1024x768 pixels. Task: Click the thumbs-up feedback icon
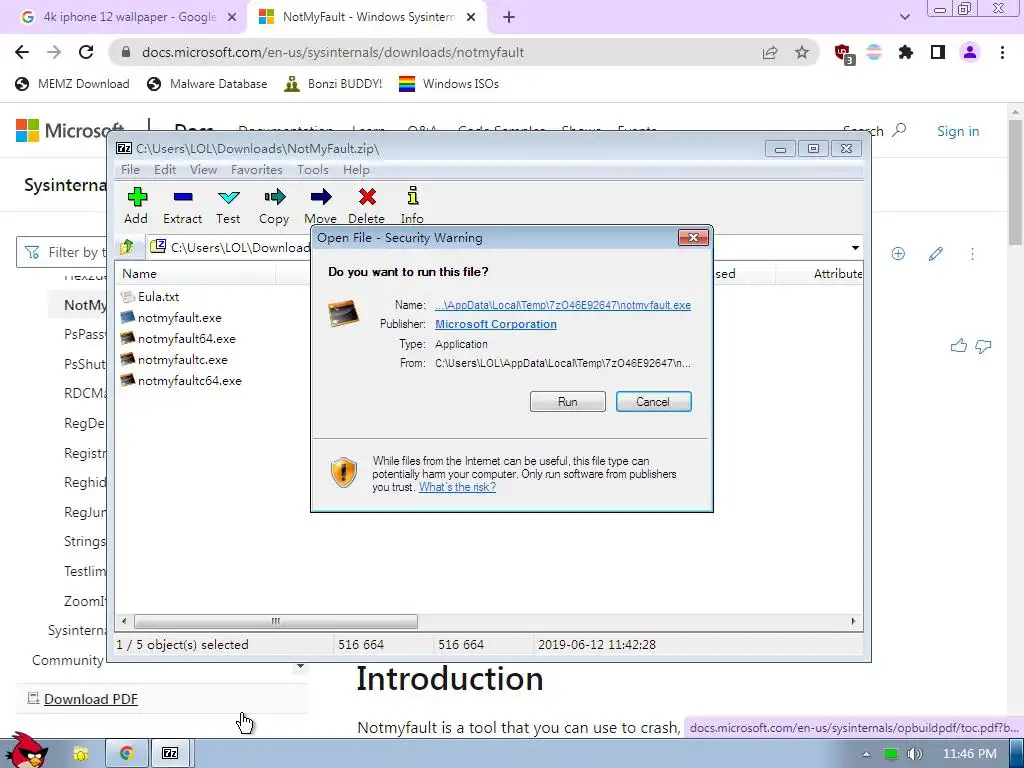(x=958, y=345)
